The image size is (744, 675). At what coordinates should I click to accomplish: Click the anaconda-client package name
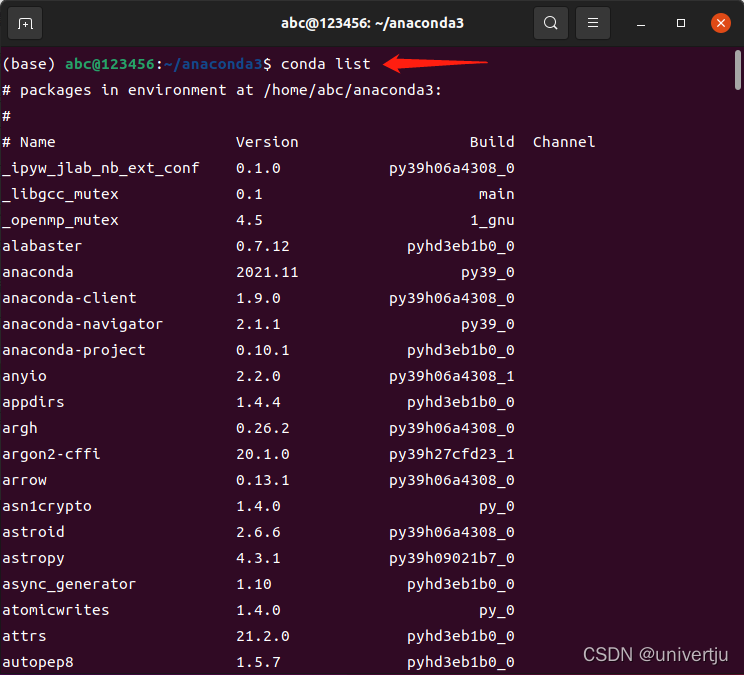[x=69, y=298]
